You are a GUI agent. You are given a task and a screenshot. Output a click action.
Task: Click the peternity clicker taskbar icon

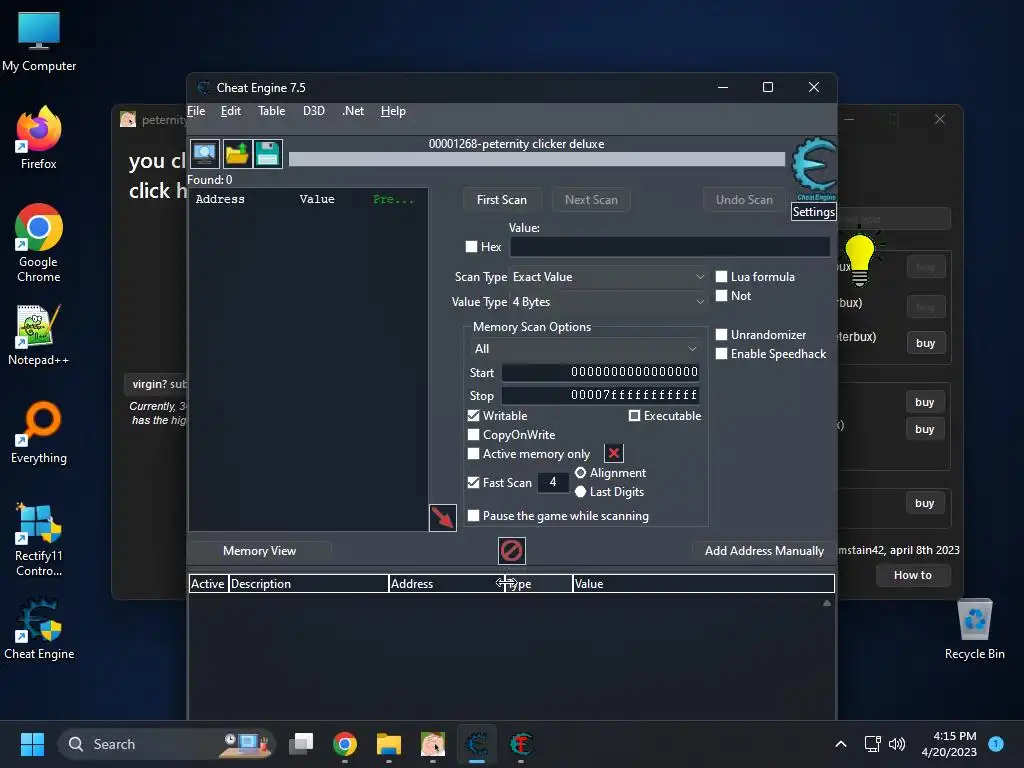point(432,744)
